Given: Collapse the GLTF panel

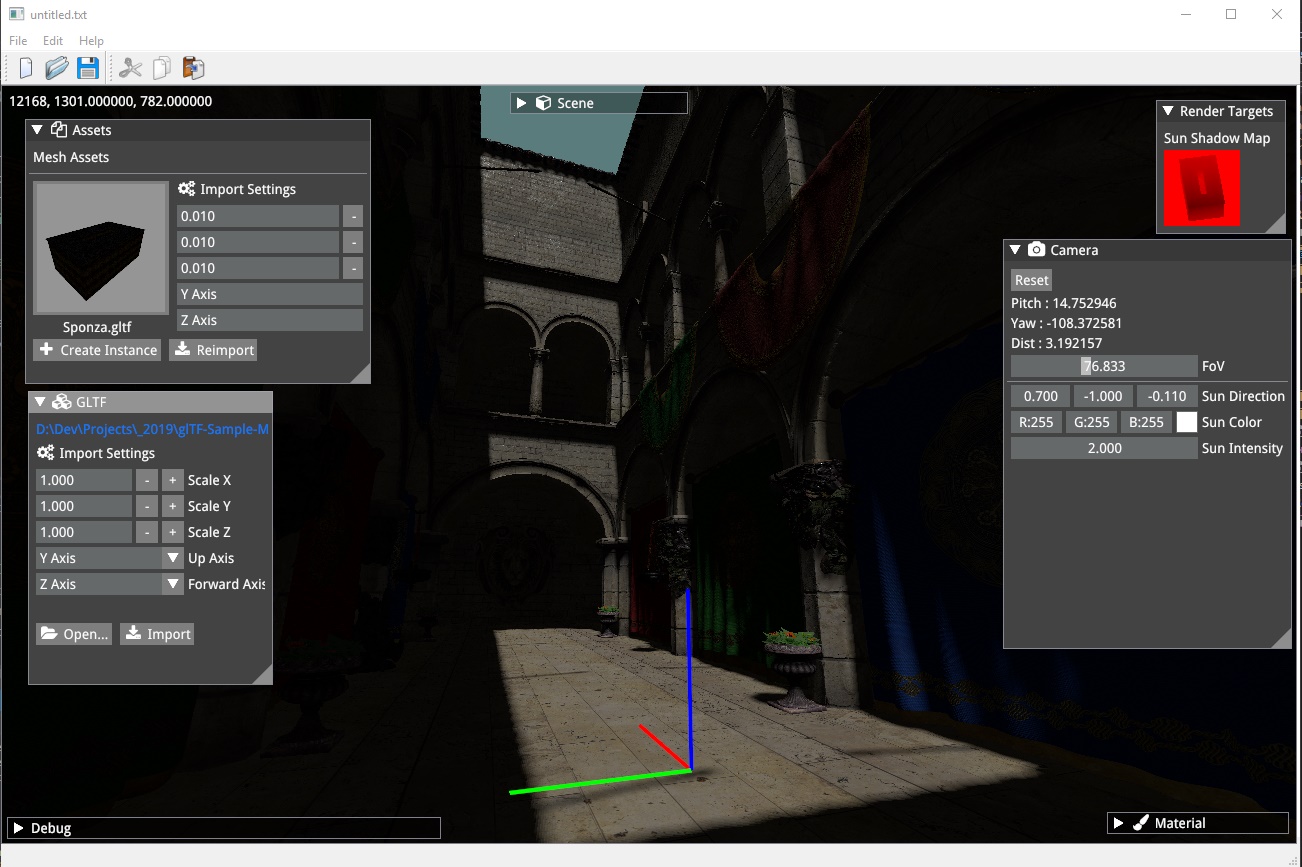Looking at the screenshot, I should [40, 402].
